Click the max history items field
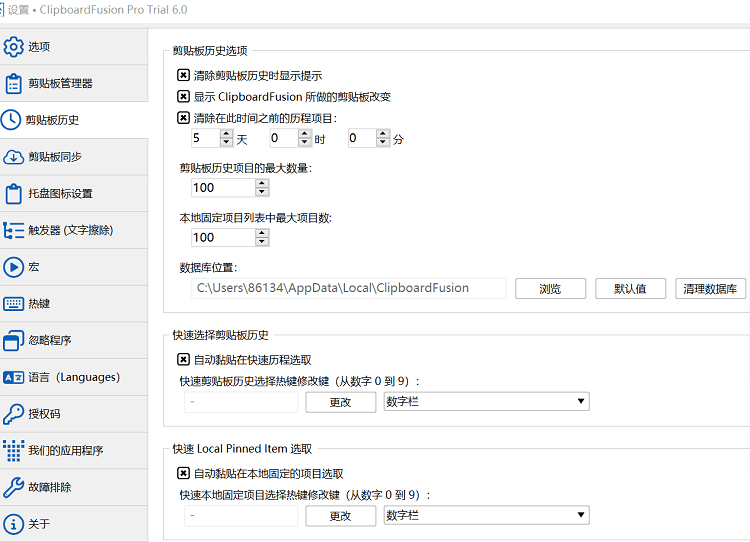 (223, 188)
